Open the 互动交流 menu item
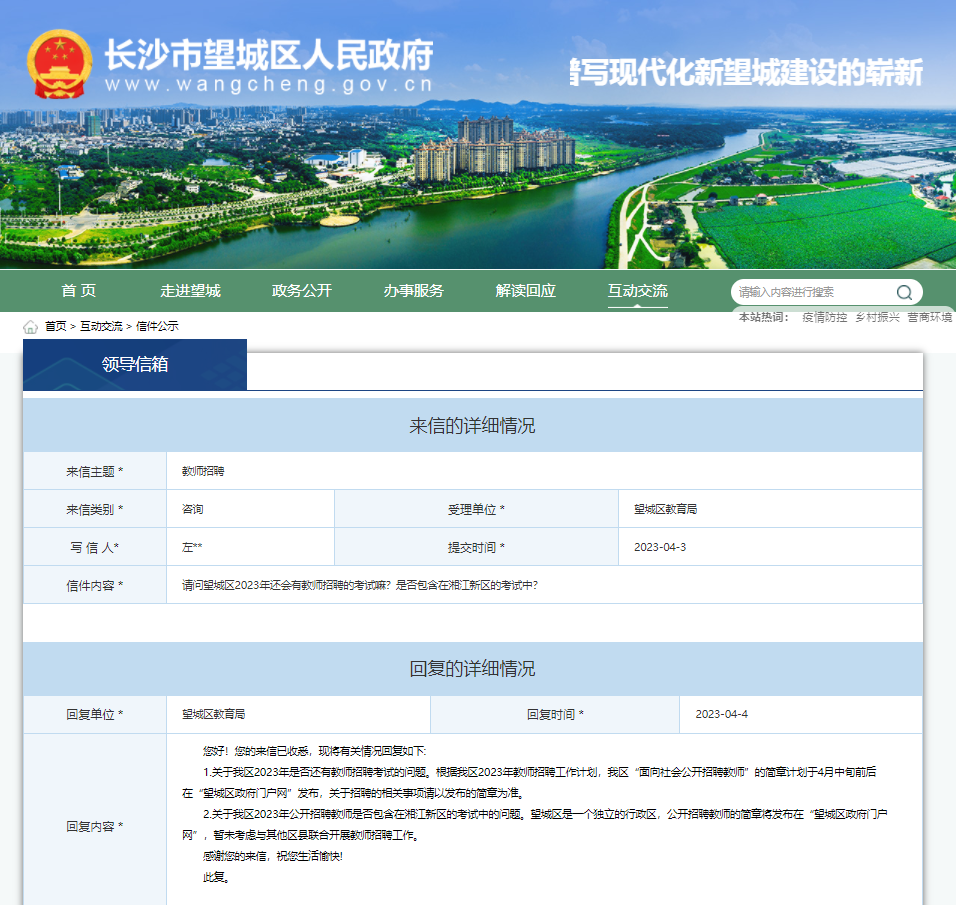 click(x=638, y=291)
